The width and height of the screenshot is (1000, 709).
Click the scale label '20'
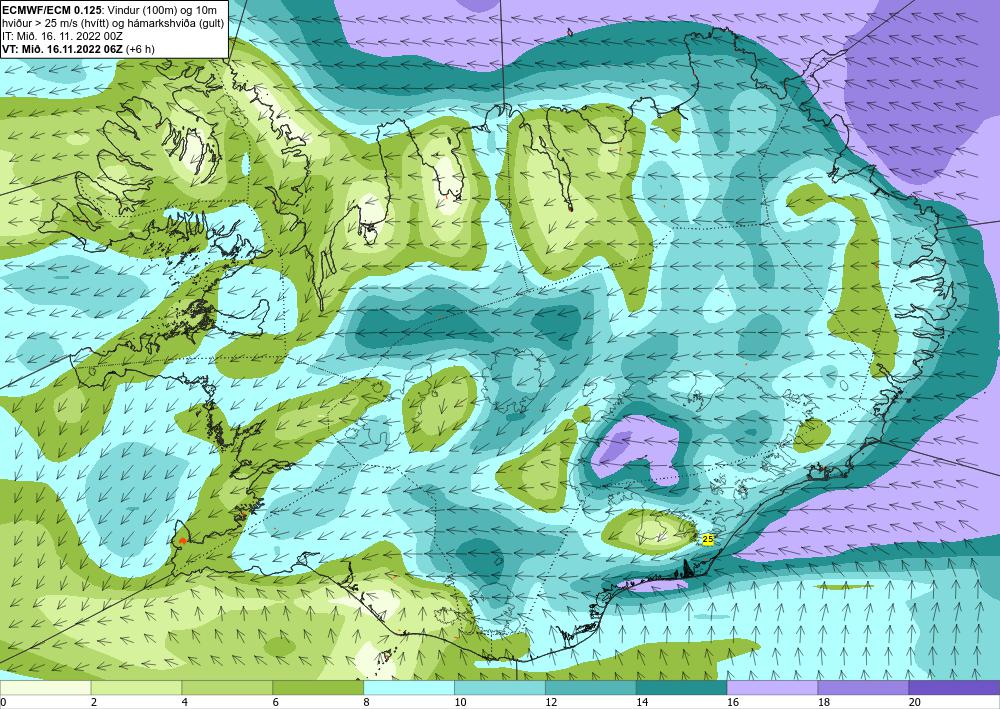pyautogui.click(x=915, y=703)
